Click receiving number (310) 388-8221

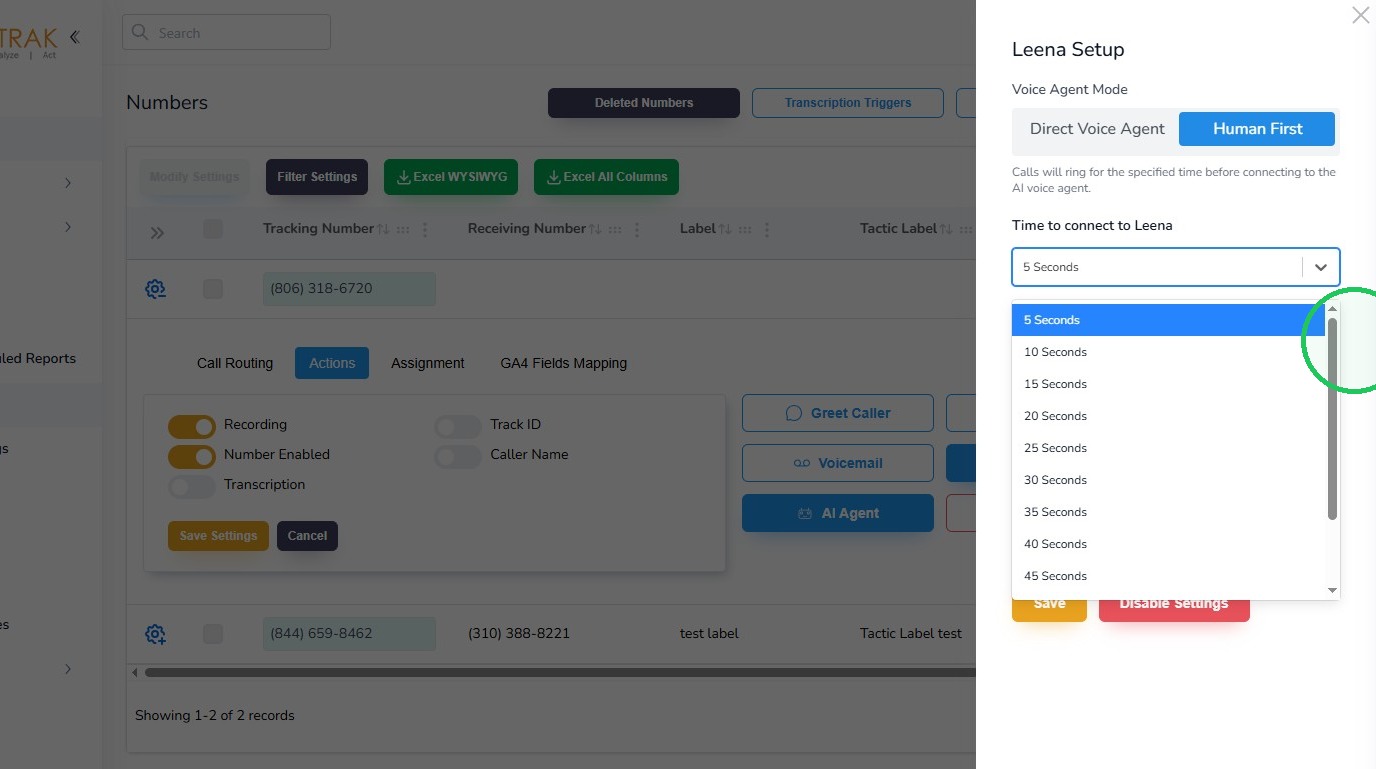pos(519,634)
